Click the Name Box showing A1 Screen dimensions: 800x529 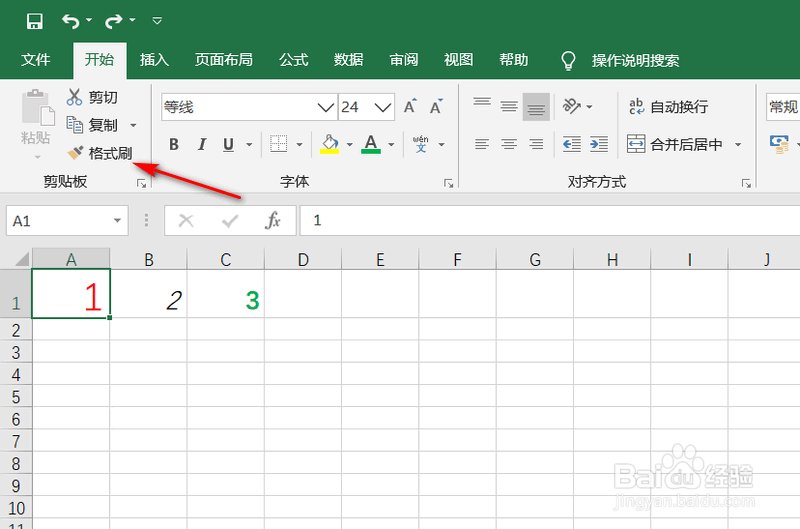(59, 221)
